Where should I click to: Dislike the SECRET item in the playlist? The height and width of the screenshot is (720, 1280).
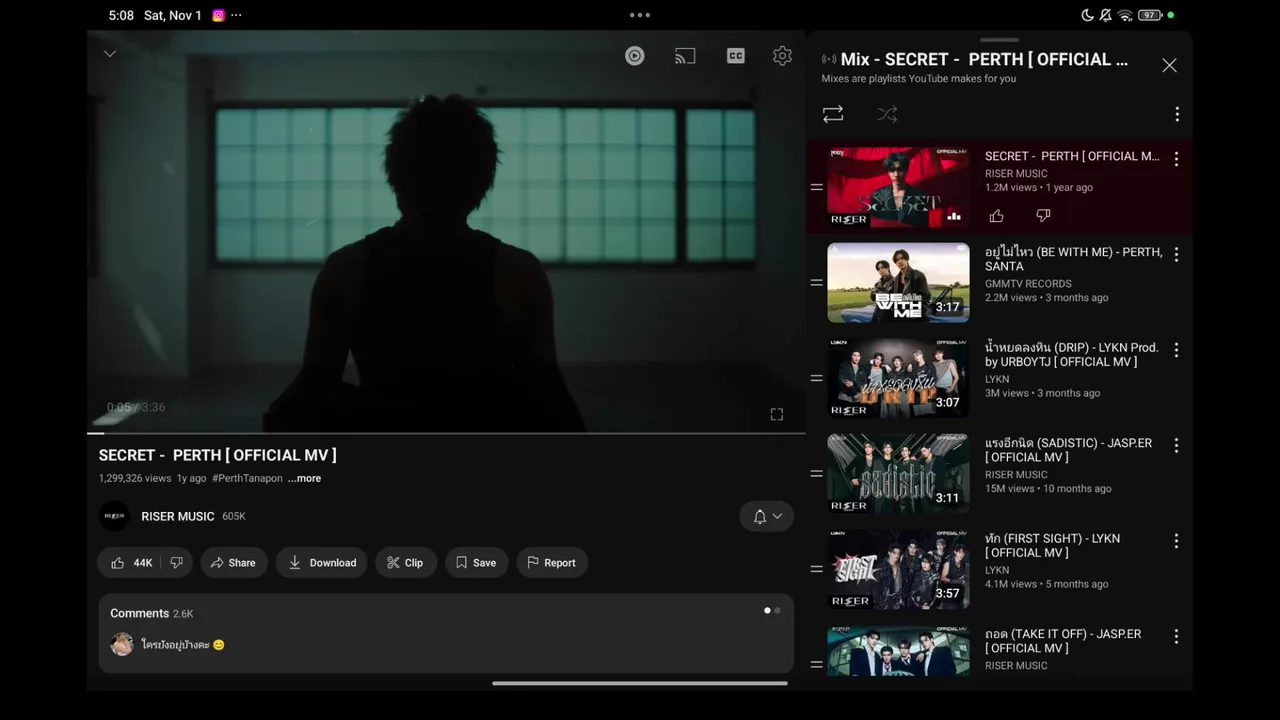(x=1043, y=216)
